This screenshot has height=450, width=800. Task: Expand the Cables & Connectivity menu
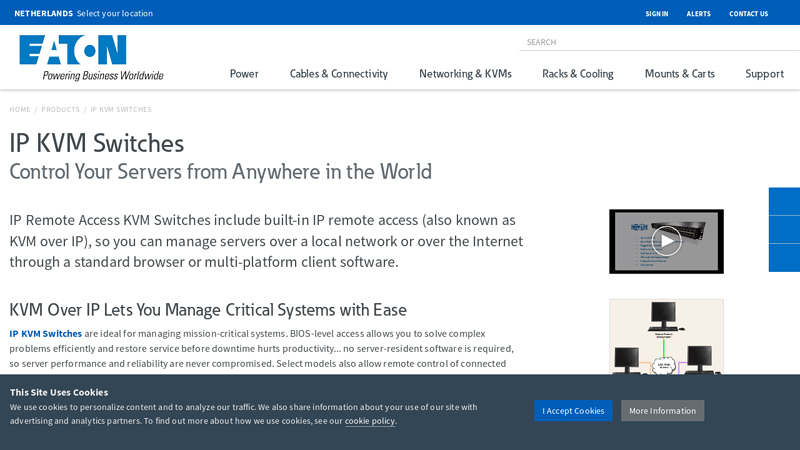tap(338, 74)
